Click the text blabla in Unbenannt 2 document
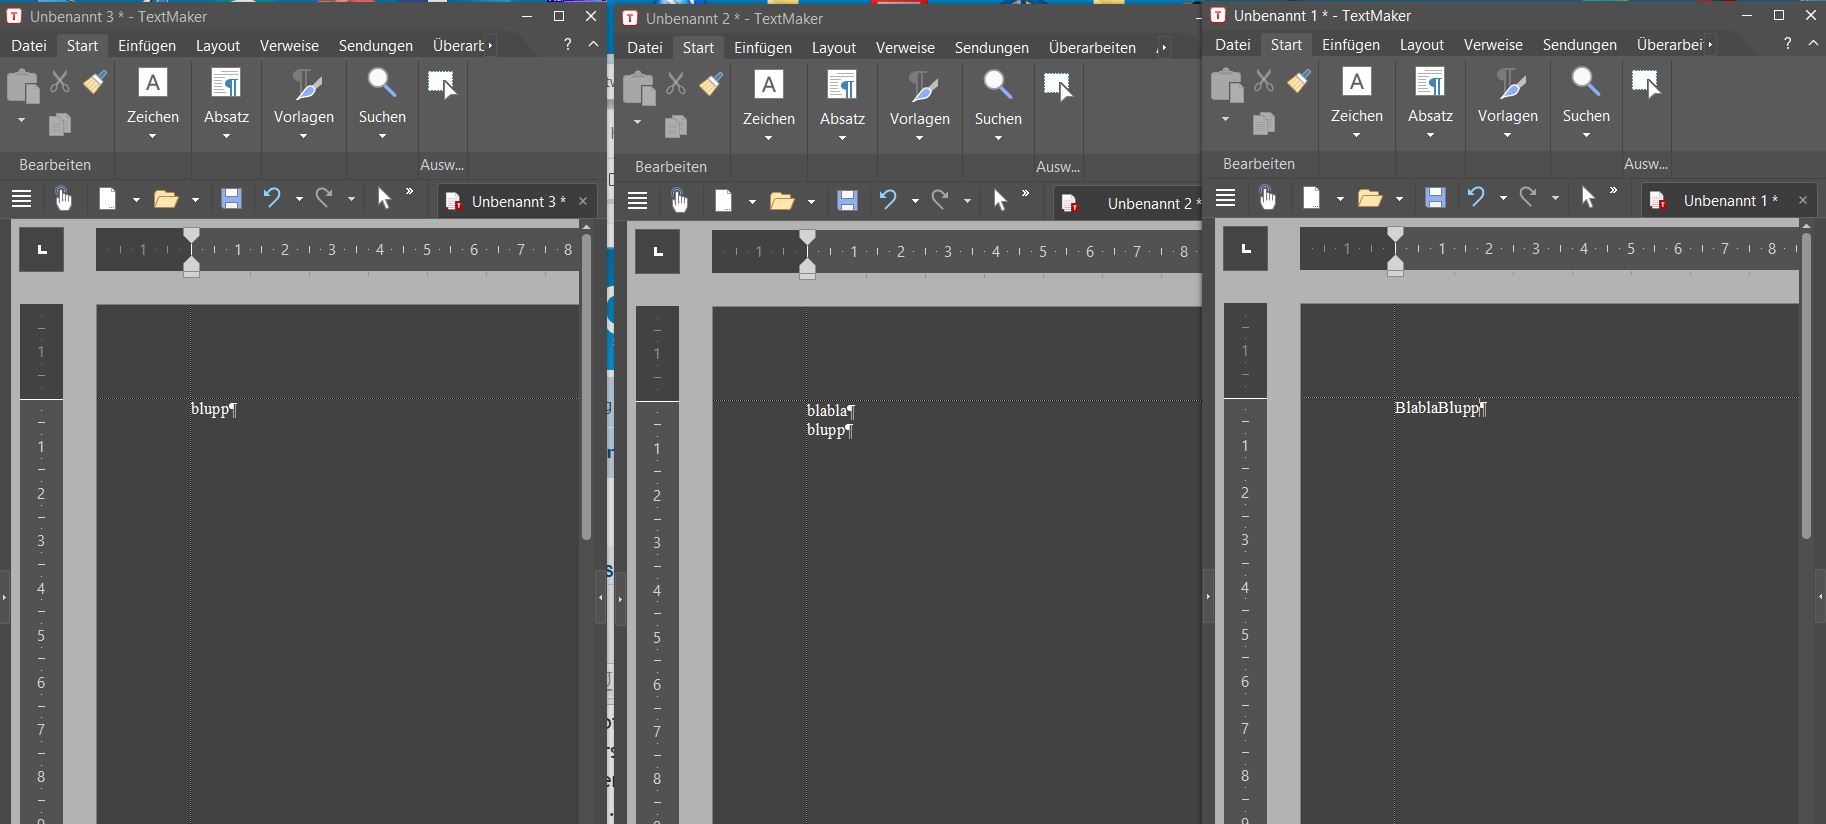 827,410
